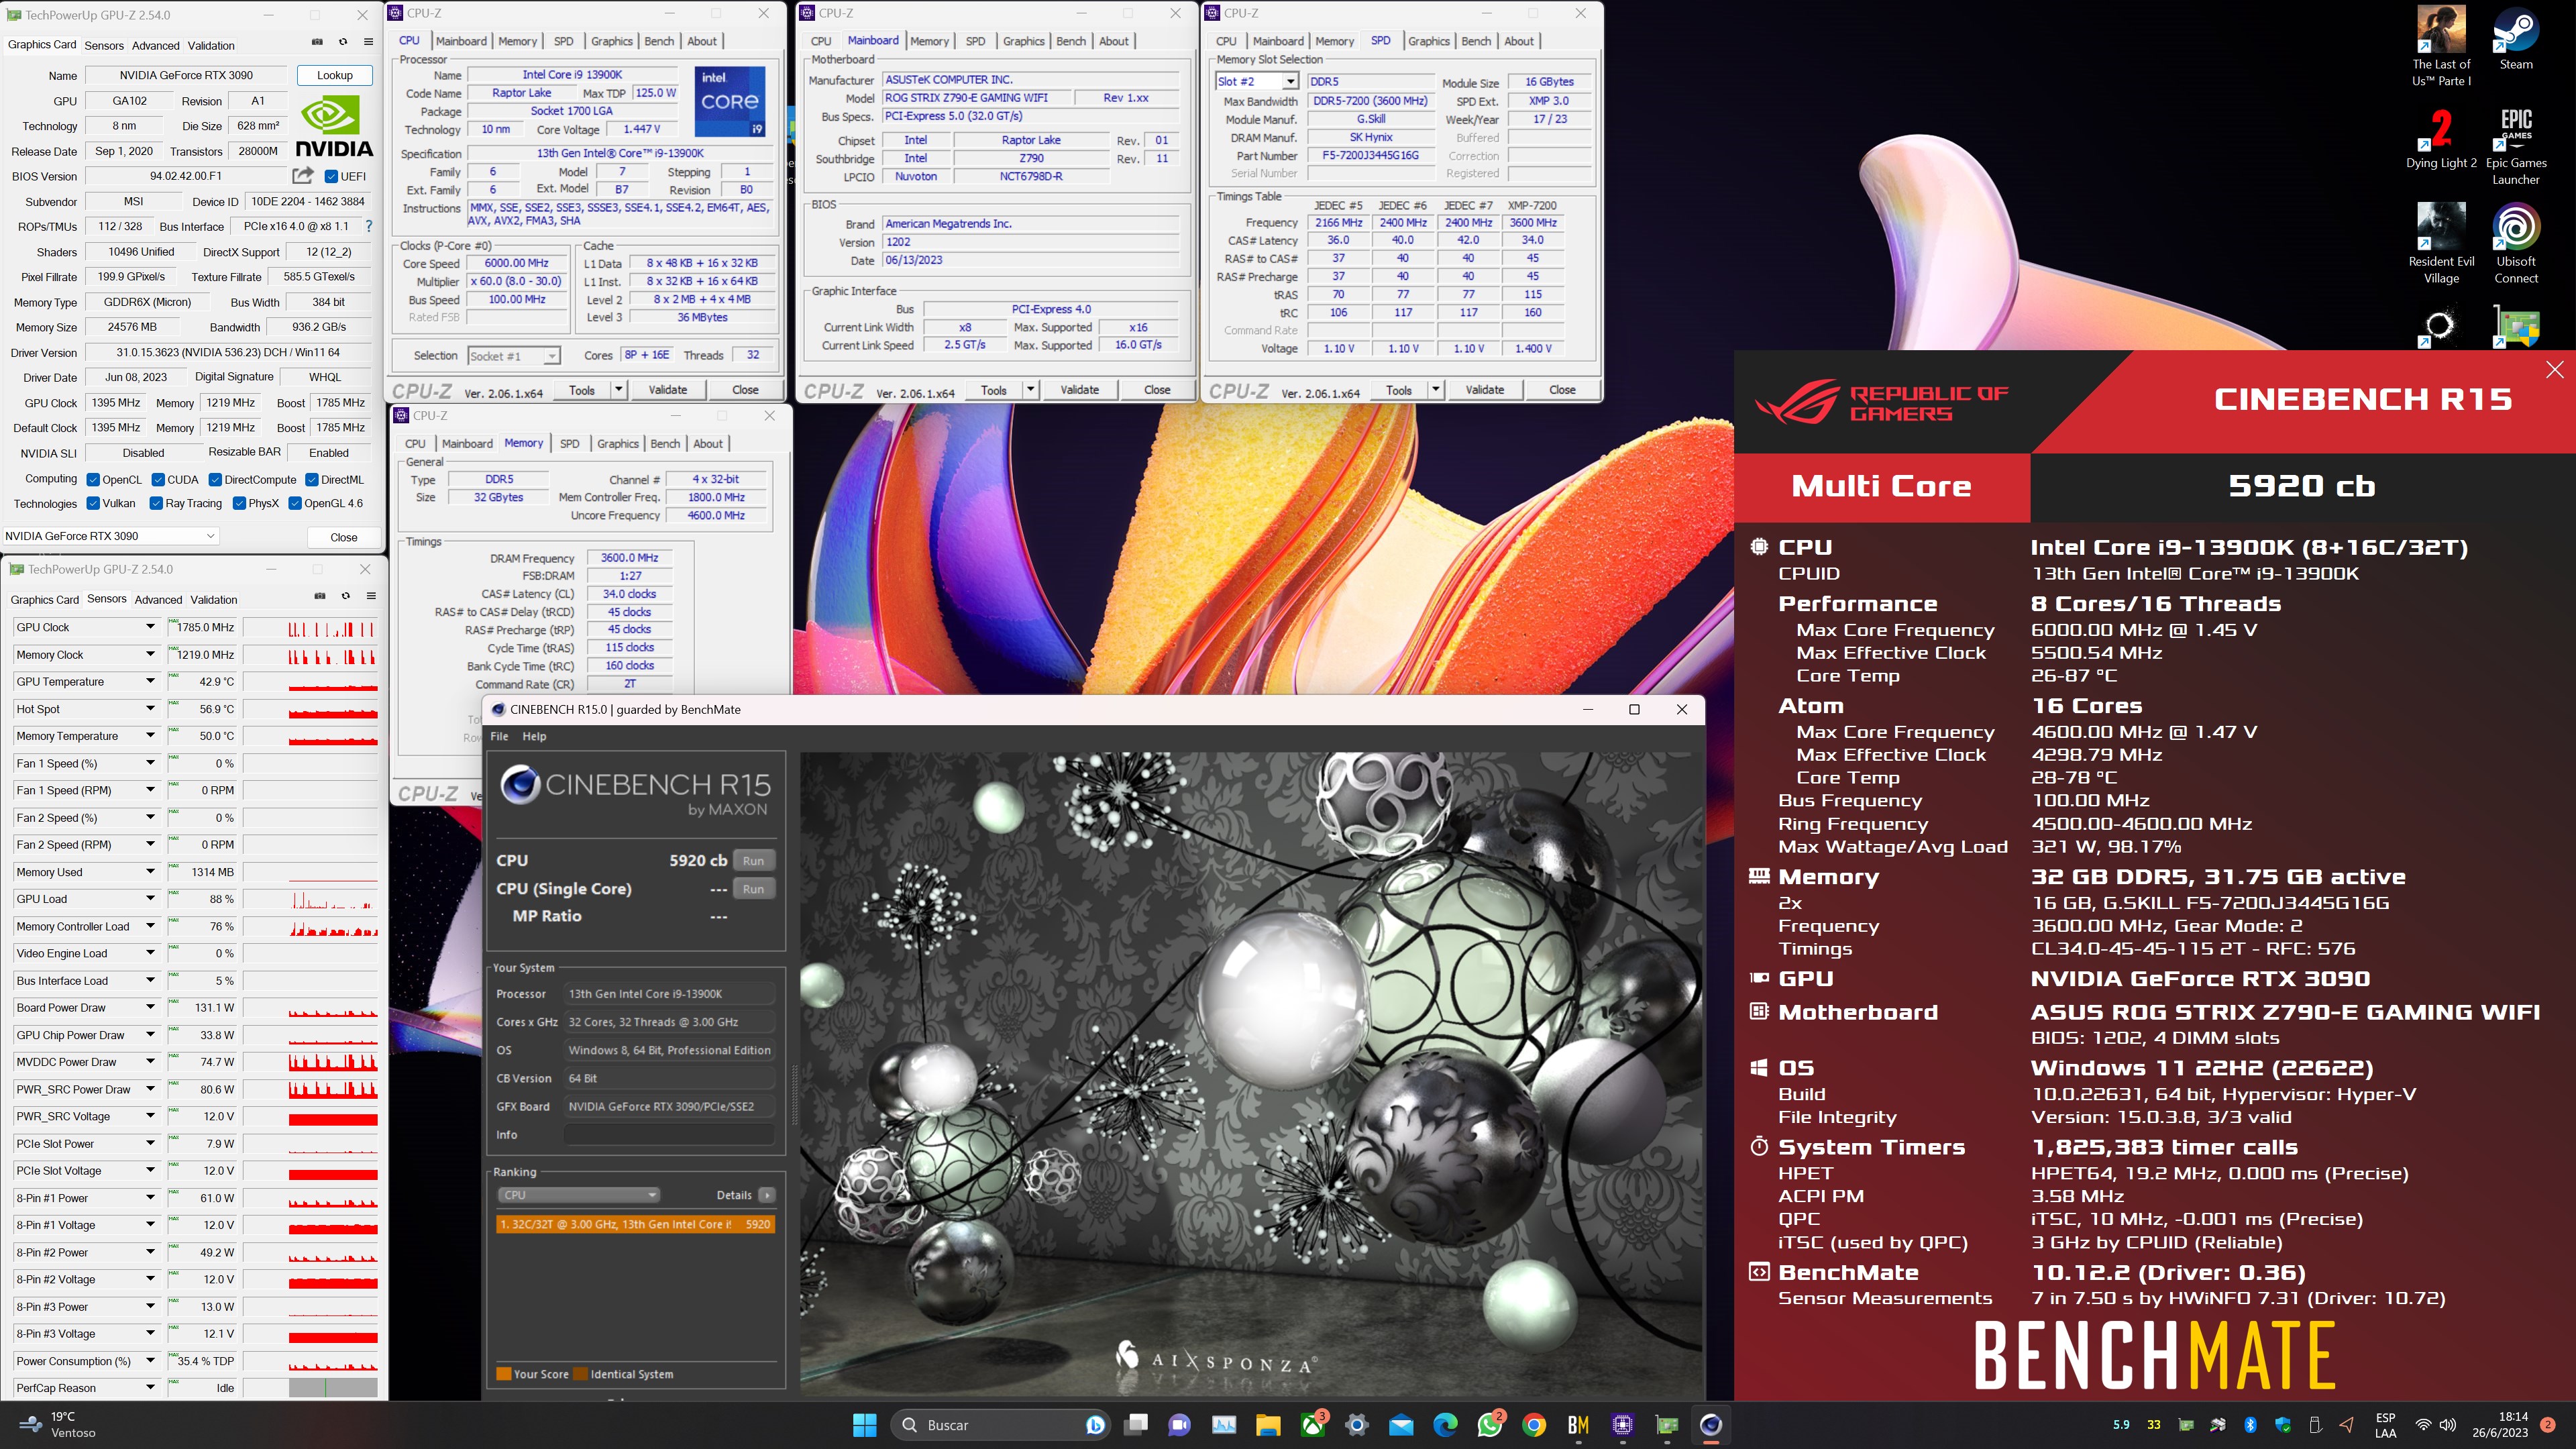Open the File menu in Cinebench
Screen dimensions: 2576x1449
click(x=499, y=736)
